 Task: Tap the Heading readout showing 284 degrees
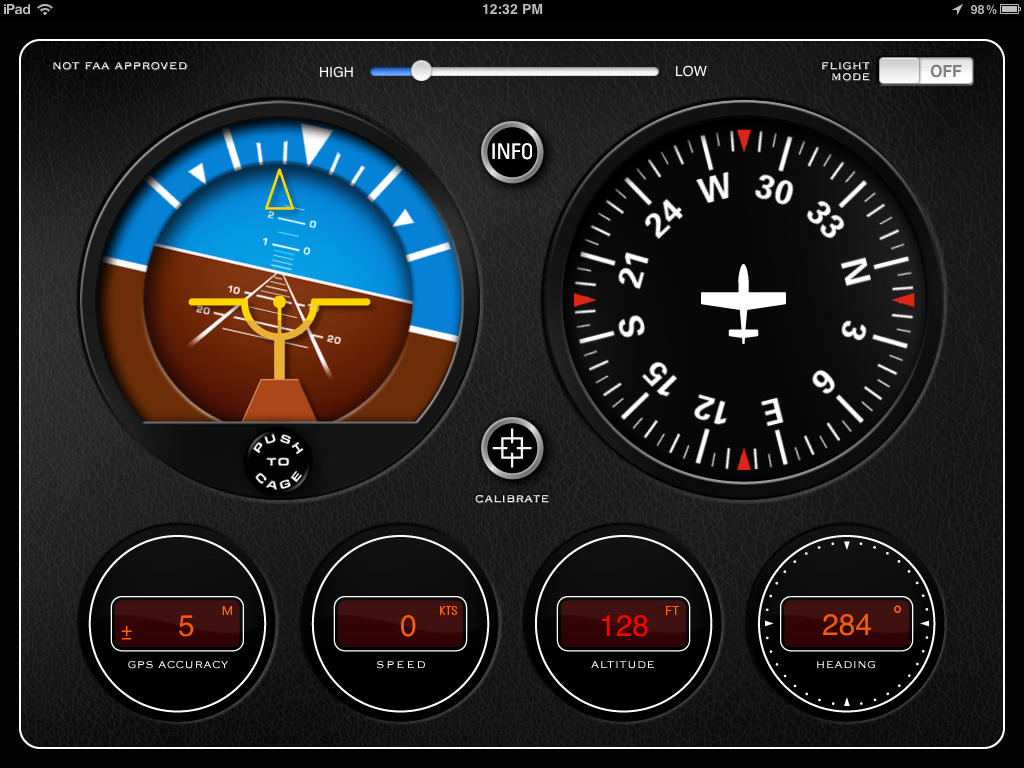pos(846,625)
